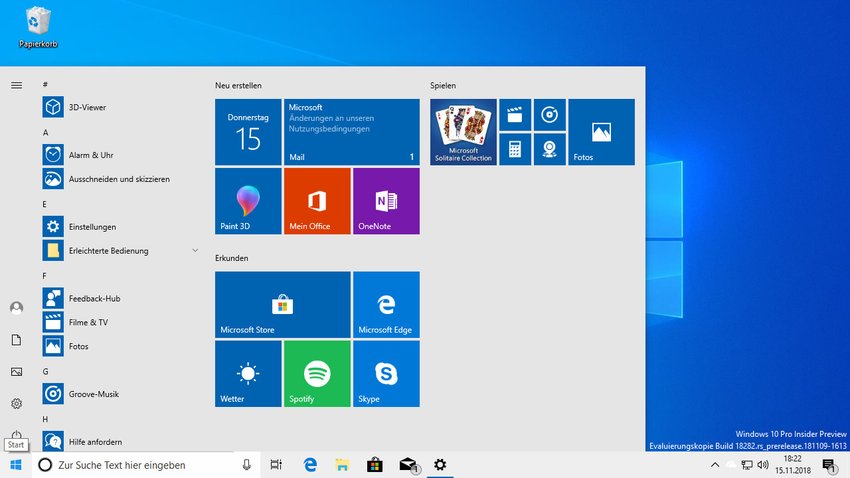Click the Donnerstag 15 calendar tile
850x478 pixels.
coord(248,132)
